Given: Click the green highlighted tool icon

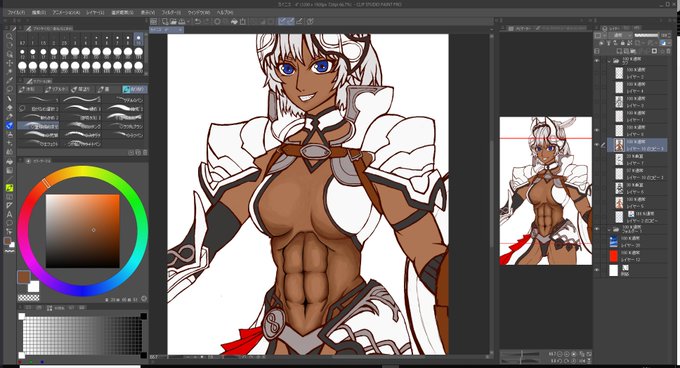Looking at the screenshot, I should pyautogui.click(x=10, y=188).
